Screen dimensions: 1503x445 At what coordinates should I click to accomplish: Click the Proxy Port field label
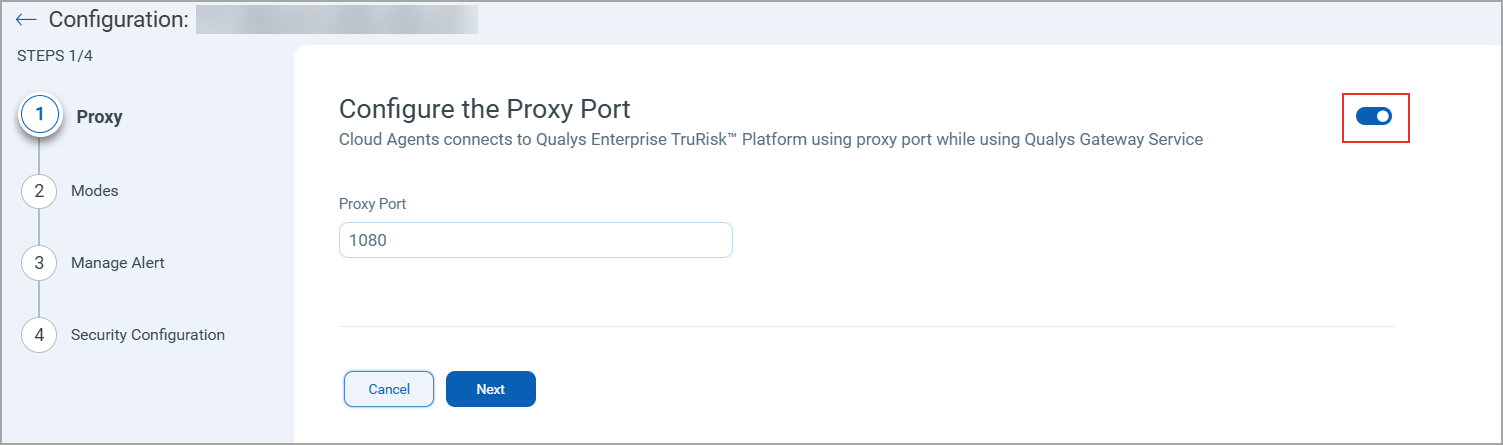point(373,203)
